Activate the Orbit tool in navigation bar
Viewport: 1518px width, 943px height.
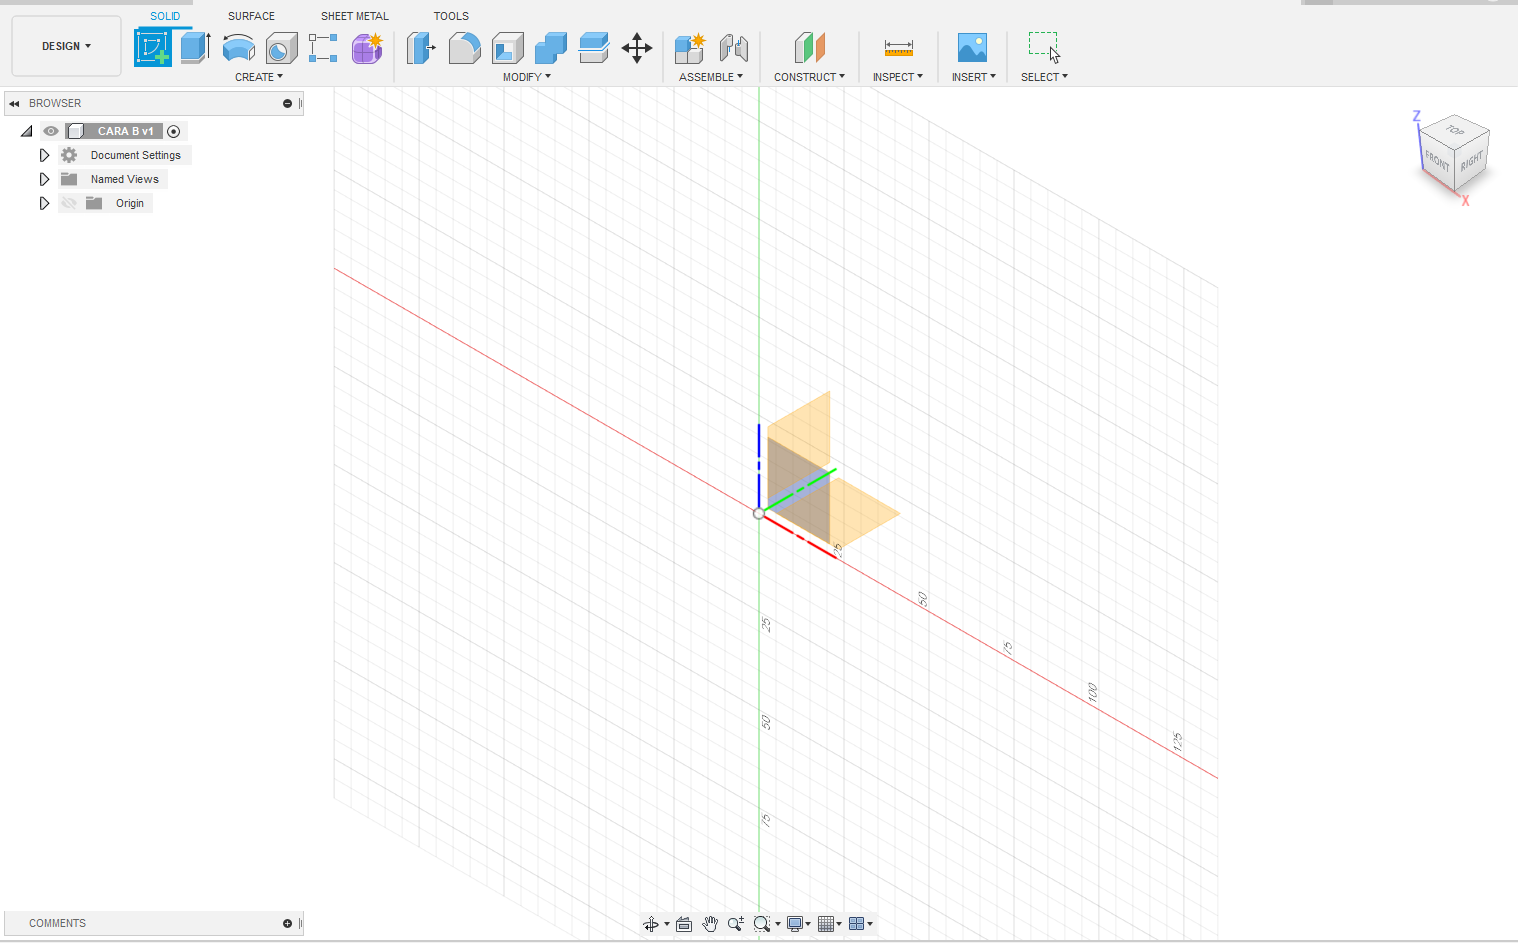[x=651, y=924]
